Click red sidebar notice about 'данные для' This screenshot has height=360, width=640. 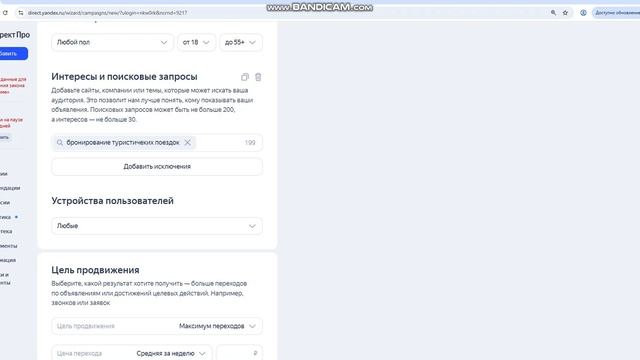coord(13,85)
